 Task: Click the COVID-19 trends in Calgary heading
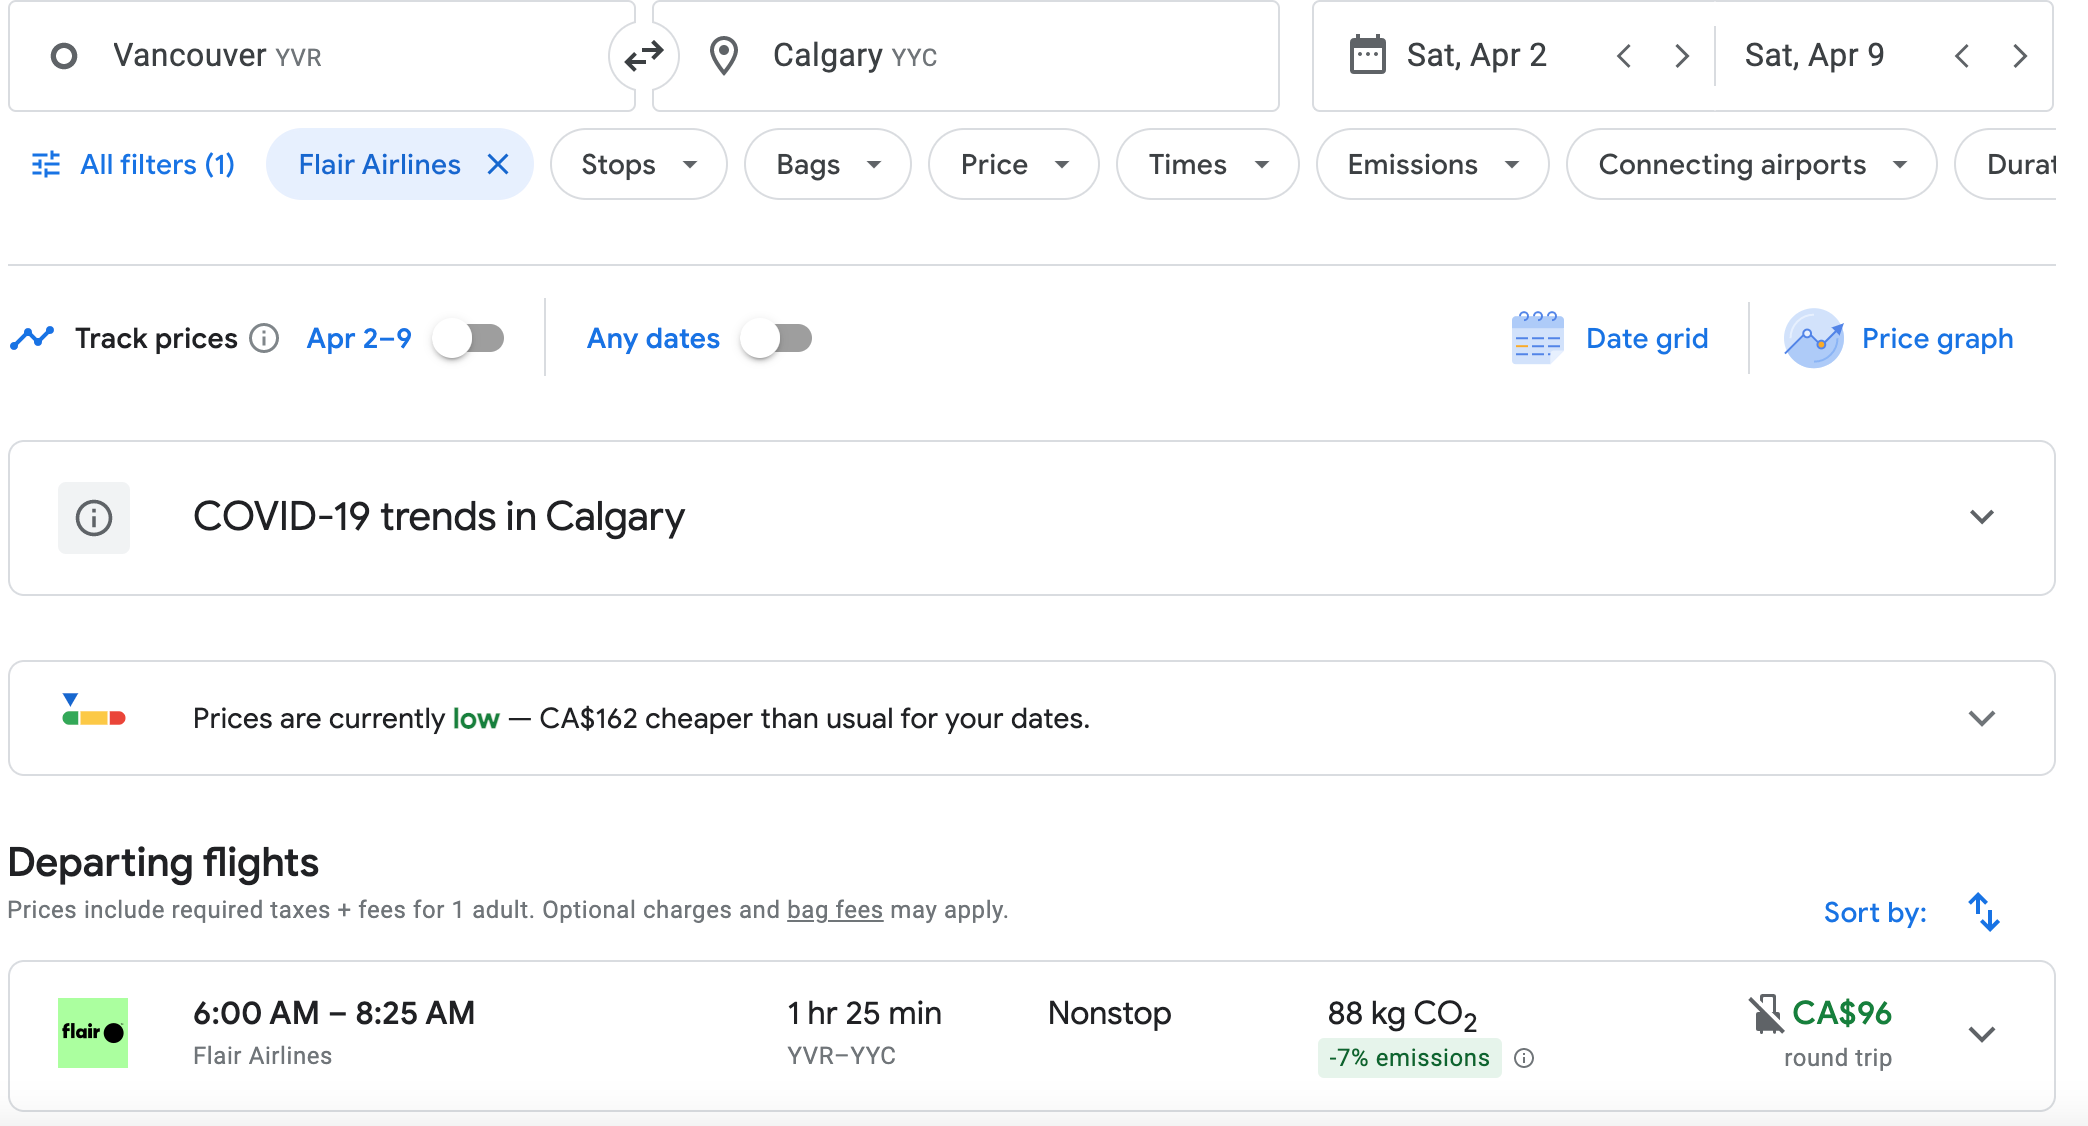(439, 517)
